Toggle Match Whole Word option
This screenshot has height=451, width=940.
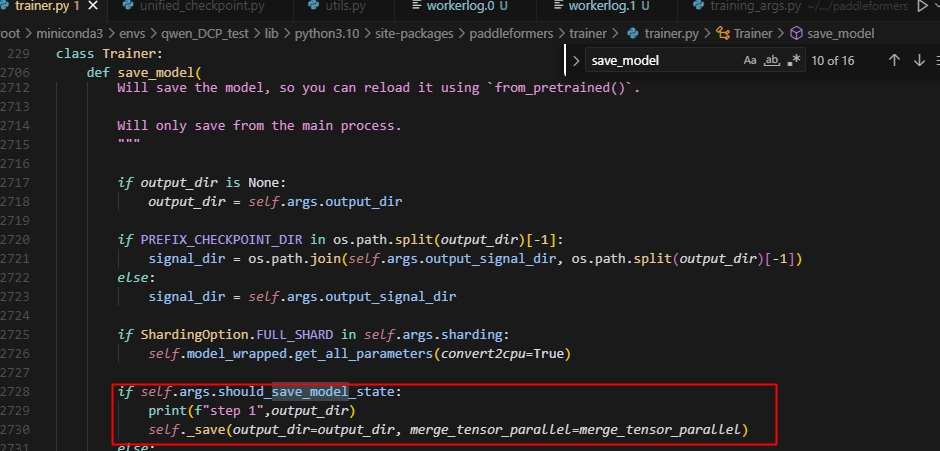(x=771, y=61)
